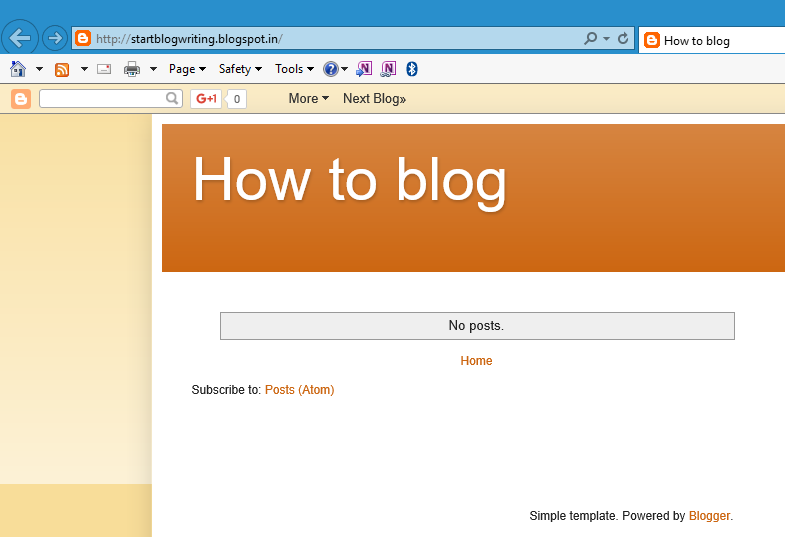Click the browser Forward arrow button
Viewport: 785px width, 537px height.
(55, 38)
